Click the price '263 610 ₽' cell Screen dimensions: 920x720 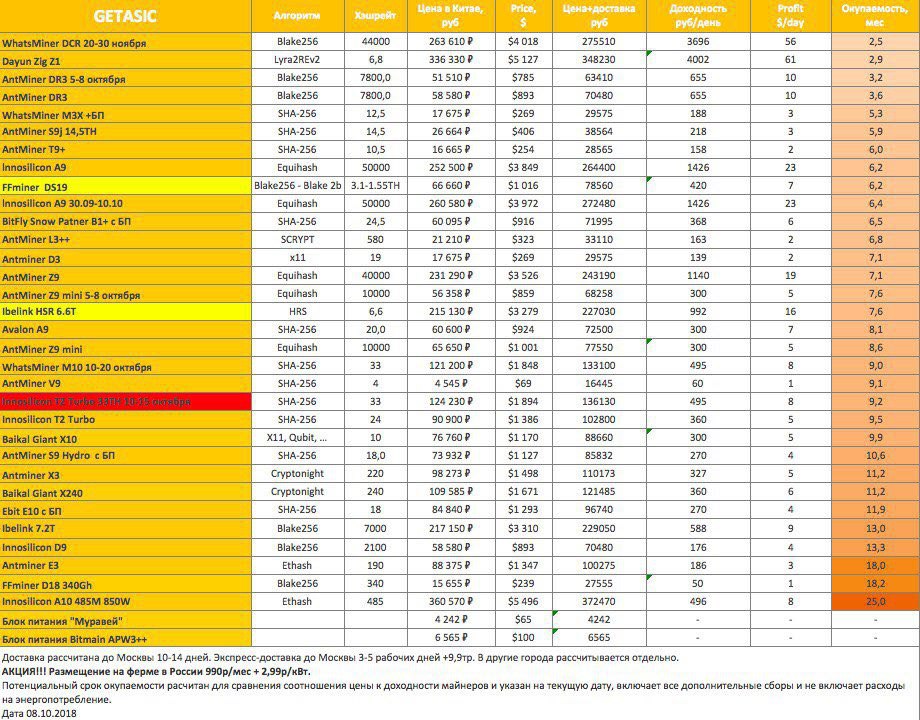pyautogui.click(x=451, y=42)
